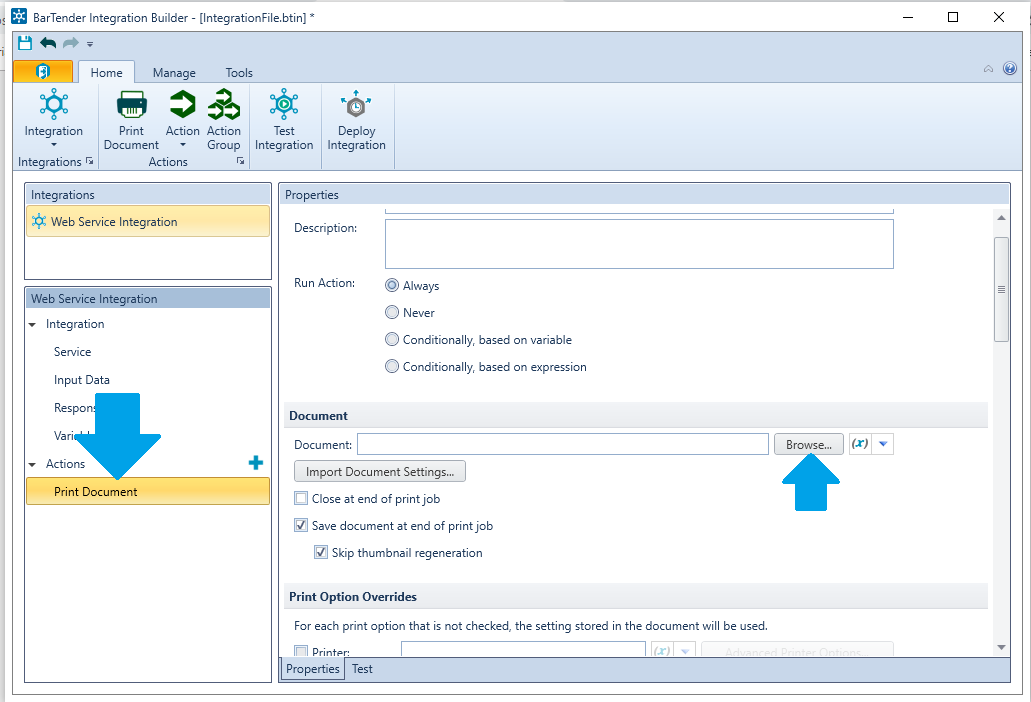Switch to the Test bottom tab

362,668
